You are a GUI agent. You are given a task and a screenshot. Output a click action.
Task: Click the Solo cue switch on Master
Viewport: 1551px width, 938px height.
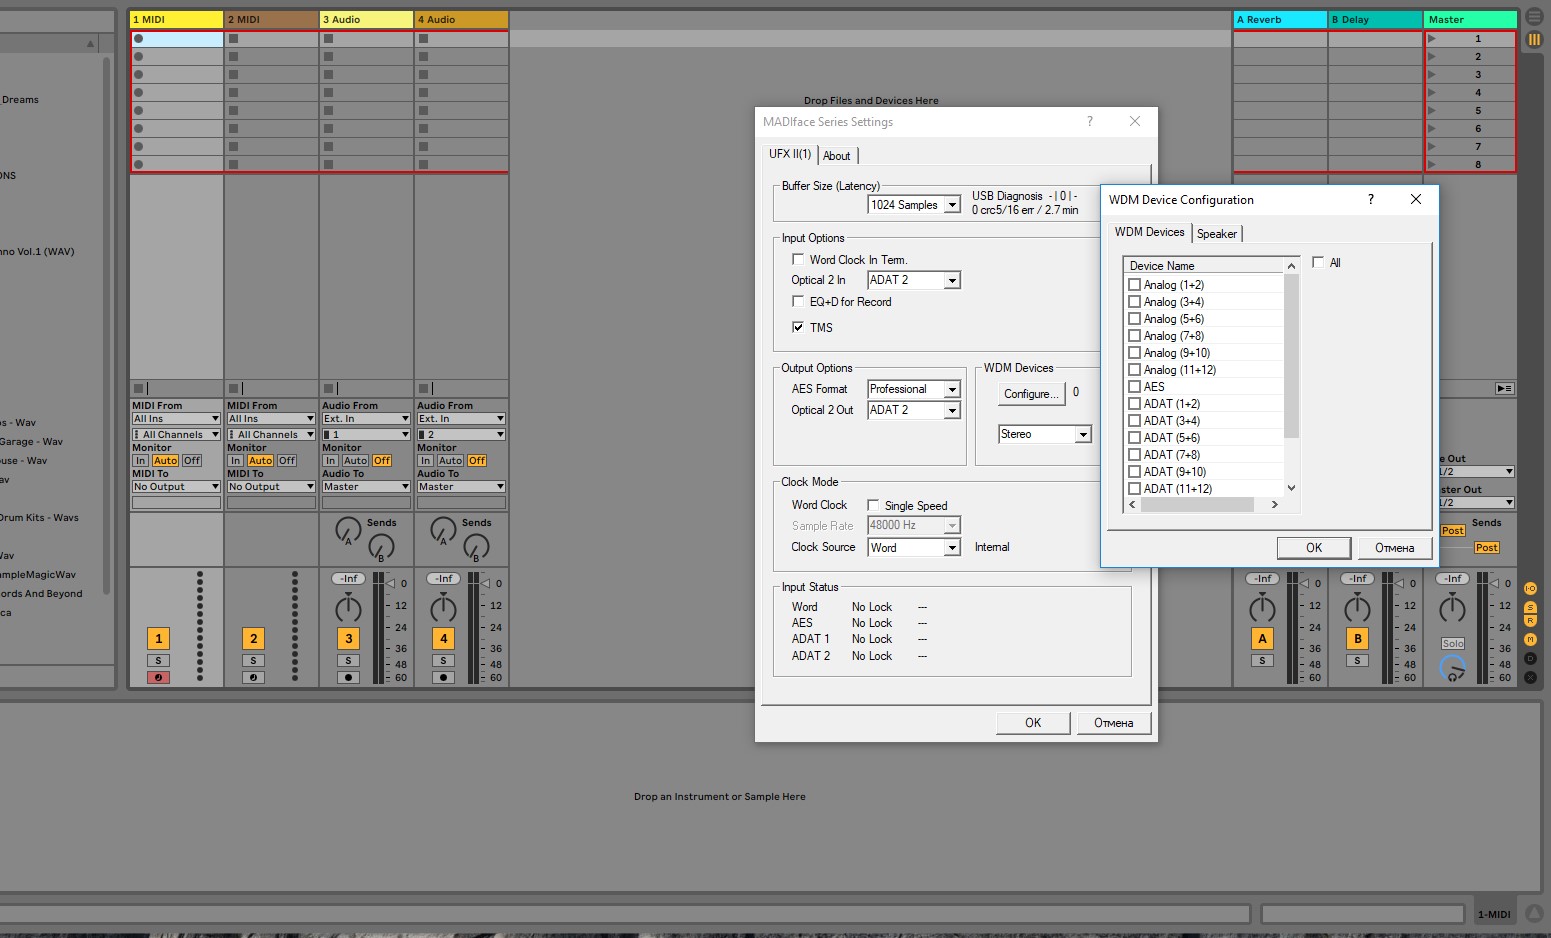pyautogui.click(x=1452, y=644)
